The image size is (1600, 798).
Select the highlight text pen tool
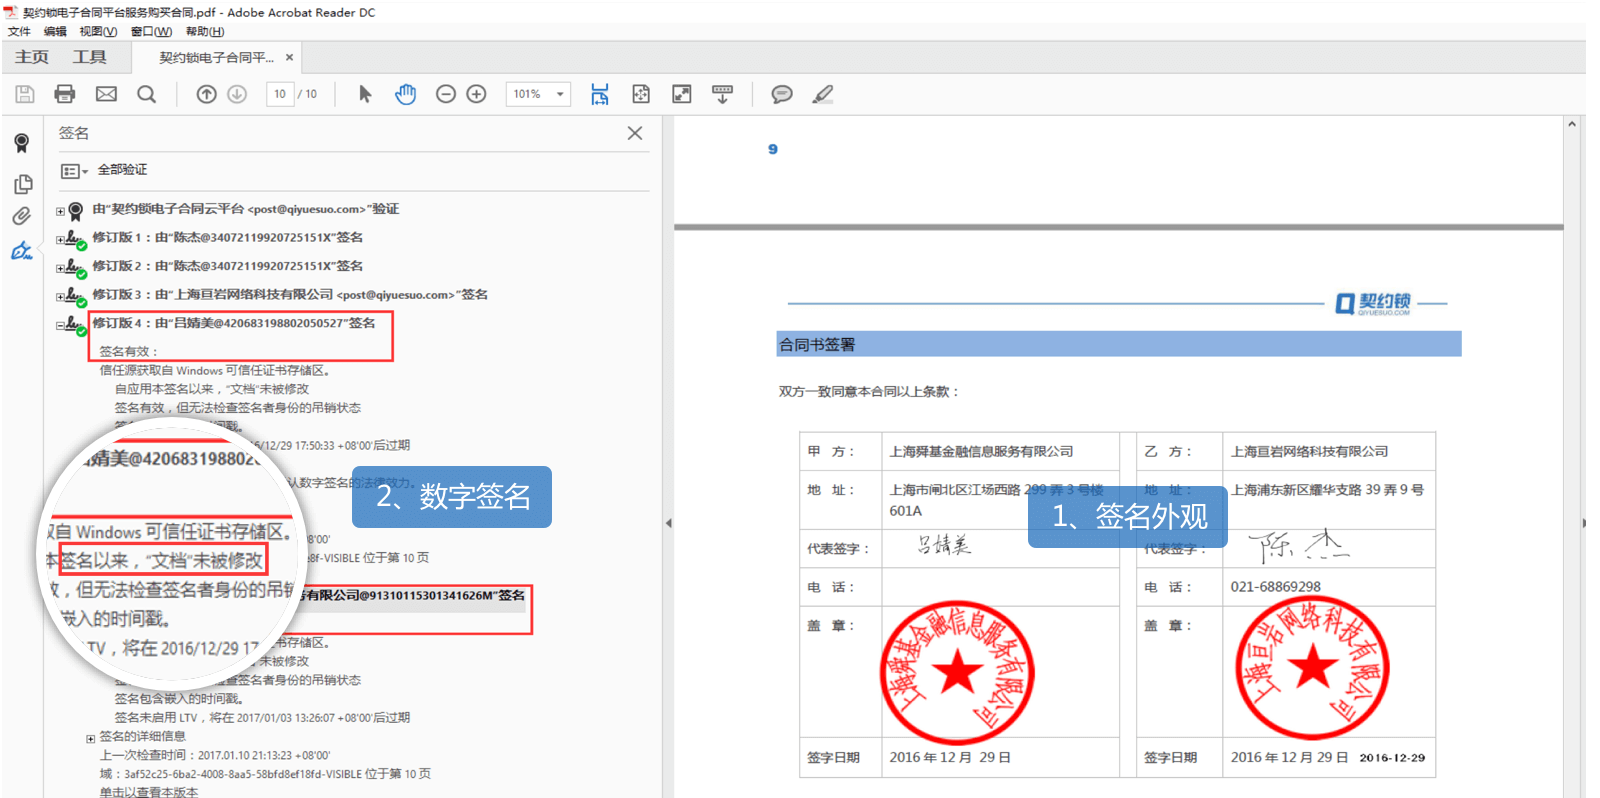(822, 94)
